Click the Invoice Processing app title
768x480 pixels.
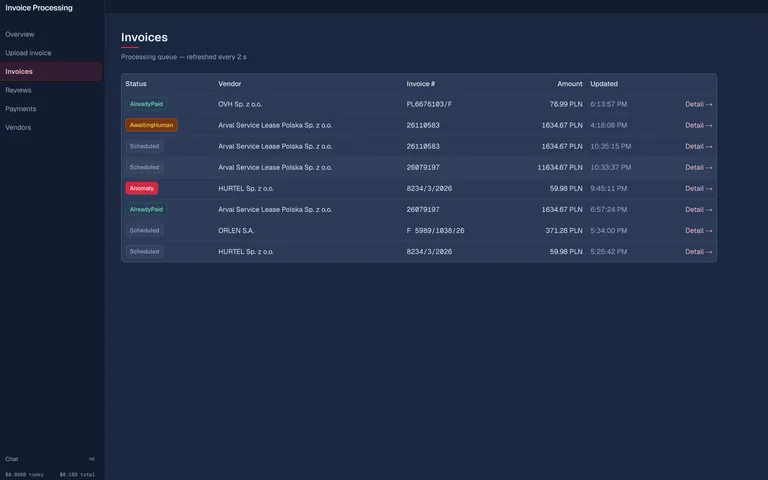(39, 8)
